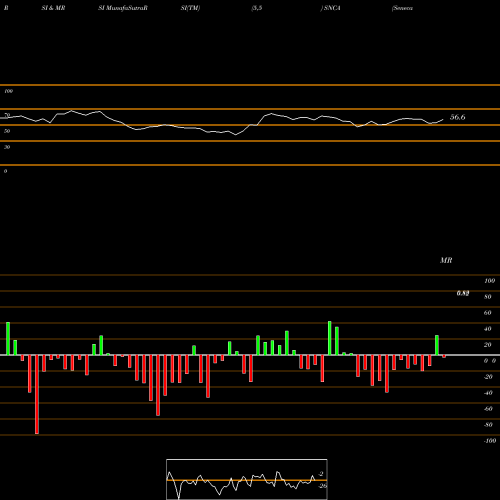
Task: Select the SNCA ticker text in the header
Action: pyautogui.click(x=332, y=8)
